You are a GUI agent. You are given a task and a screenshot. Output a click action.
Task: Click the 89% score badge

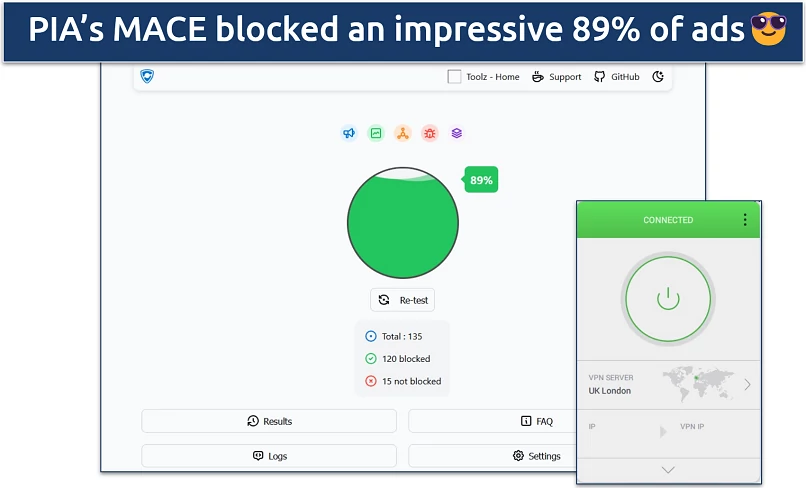481,179
